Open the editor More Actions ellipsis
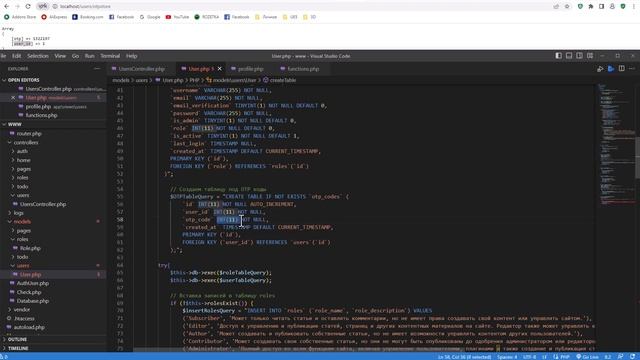The width and height of the screenshot is (640, 360). tap(632, 69)
